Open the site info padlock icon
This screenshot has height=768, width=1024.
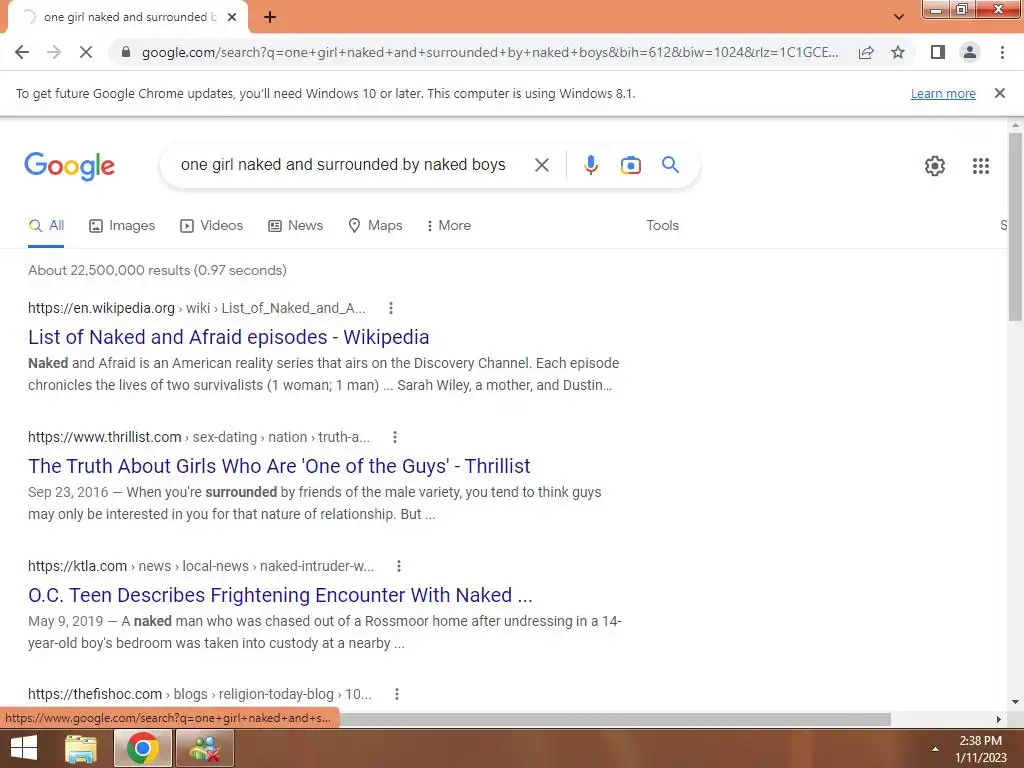click(x=126, y=52)
